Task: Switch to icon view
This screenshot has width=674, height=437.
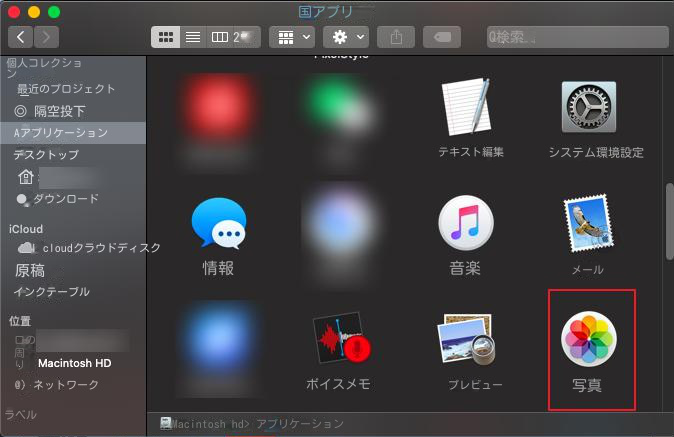Action: [165, 37]
